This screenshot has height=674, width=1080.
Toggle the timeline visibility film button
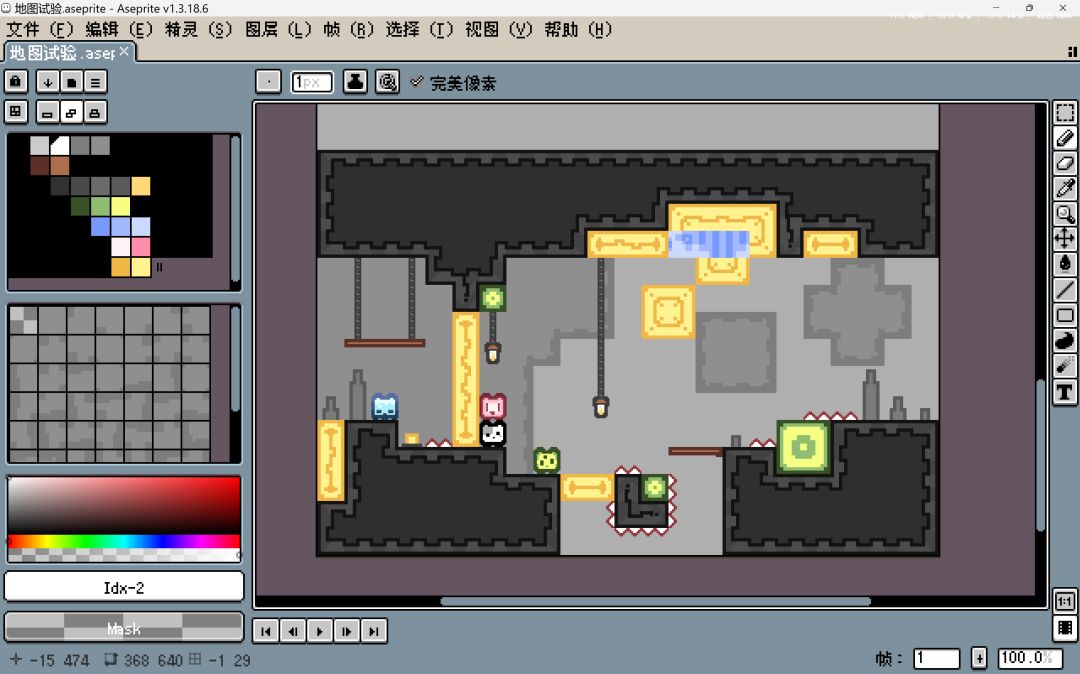(1065, 628)
